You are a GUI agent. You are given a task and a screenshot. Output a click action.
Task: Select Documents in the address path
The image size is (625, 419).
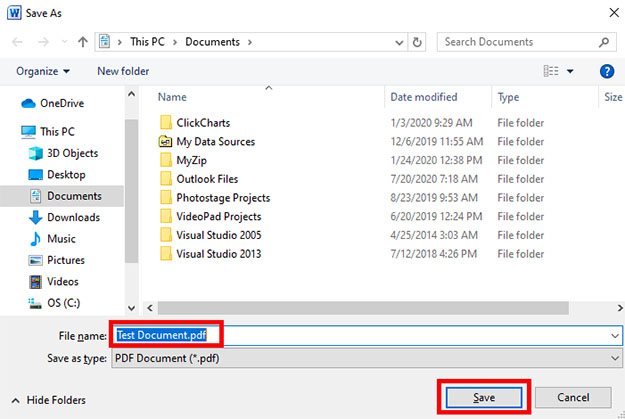[x=212, y=42]
